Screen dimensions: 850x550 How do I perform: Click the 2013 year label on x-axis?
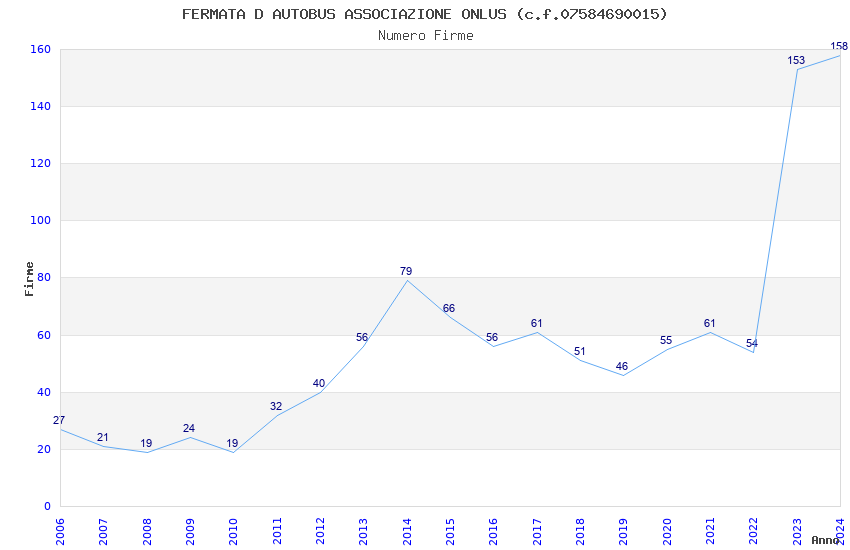(363, 531)
